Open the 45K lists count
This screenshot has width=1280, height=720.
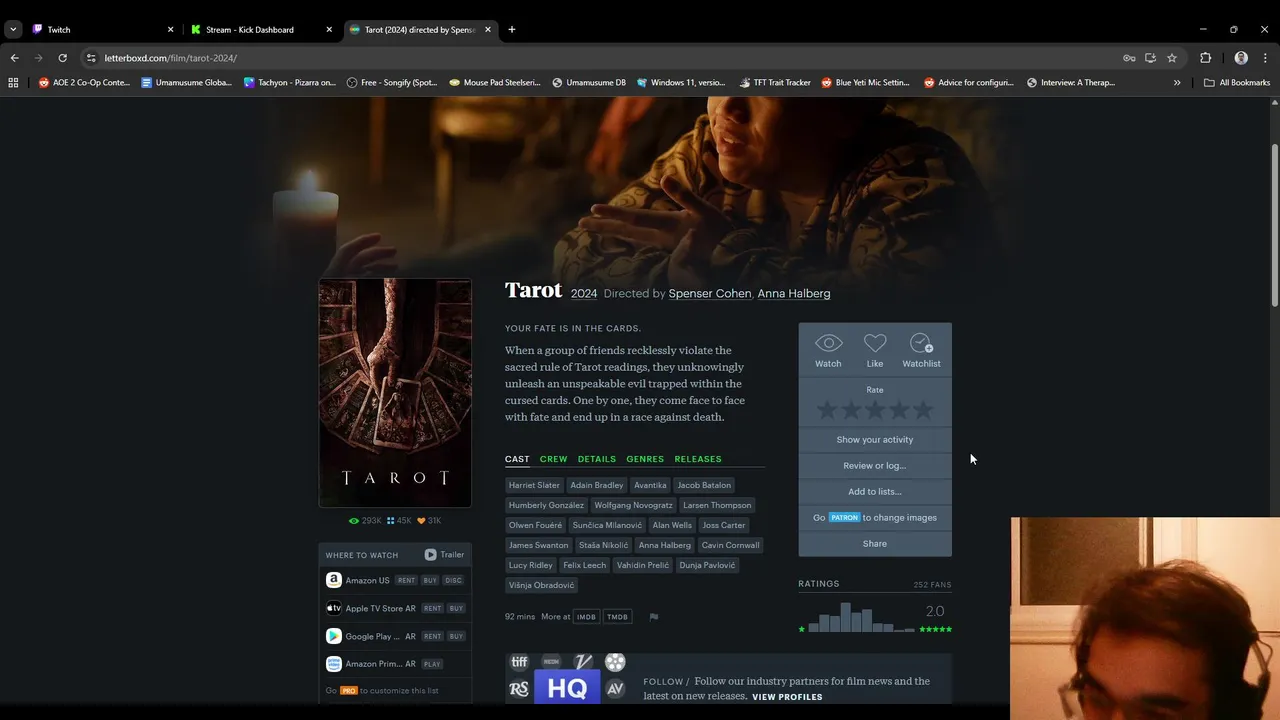click(399, 521)
